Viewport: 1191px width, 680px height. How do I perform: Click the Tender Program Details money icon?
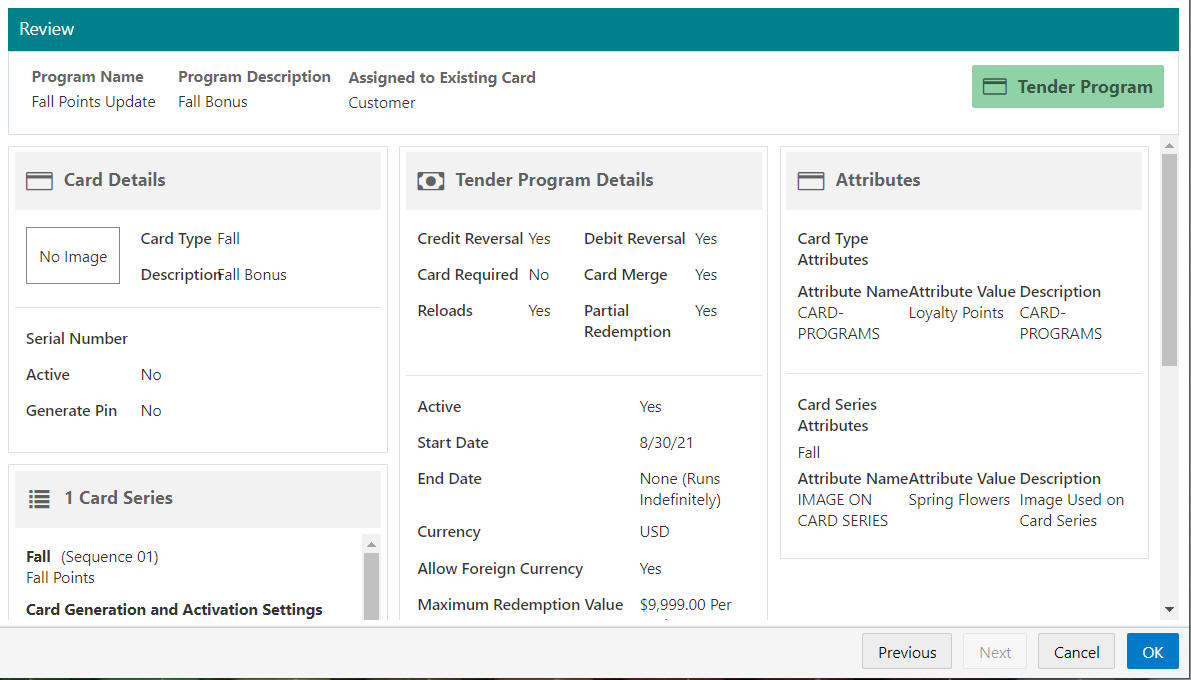tap(431, 181)
